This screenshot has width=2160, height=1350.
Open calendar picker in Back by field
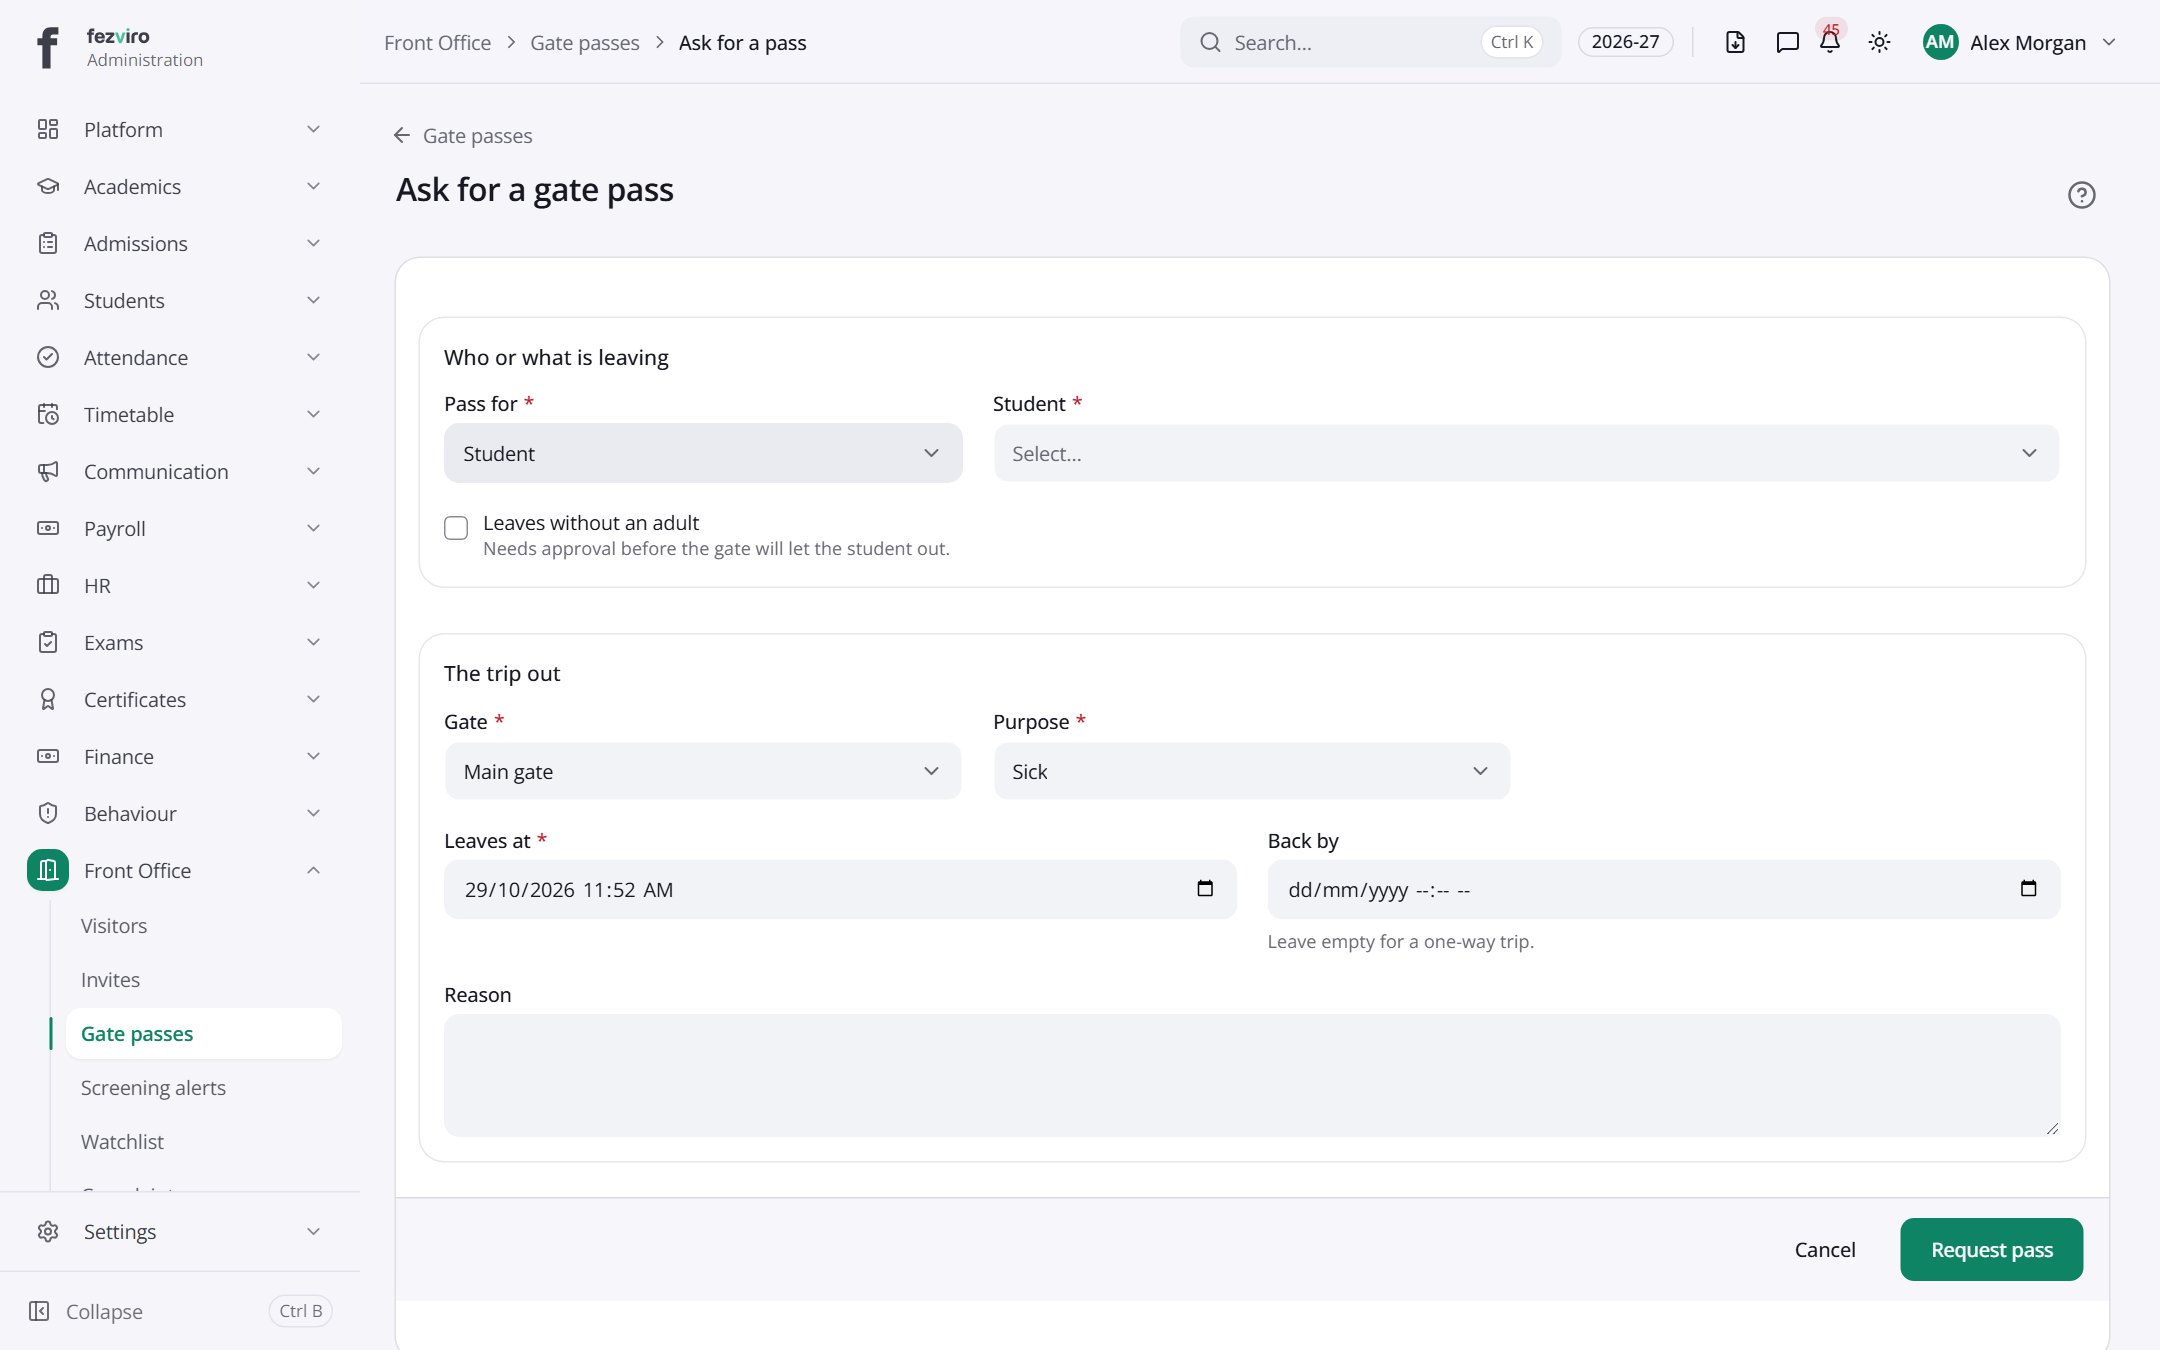point(2028,888)
